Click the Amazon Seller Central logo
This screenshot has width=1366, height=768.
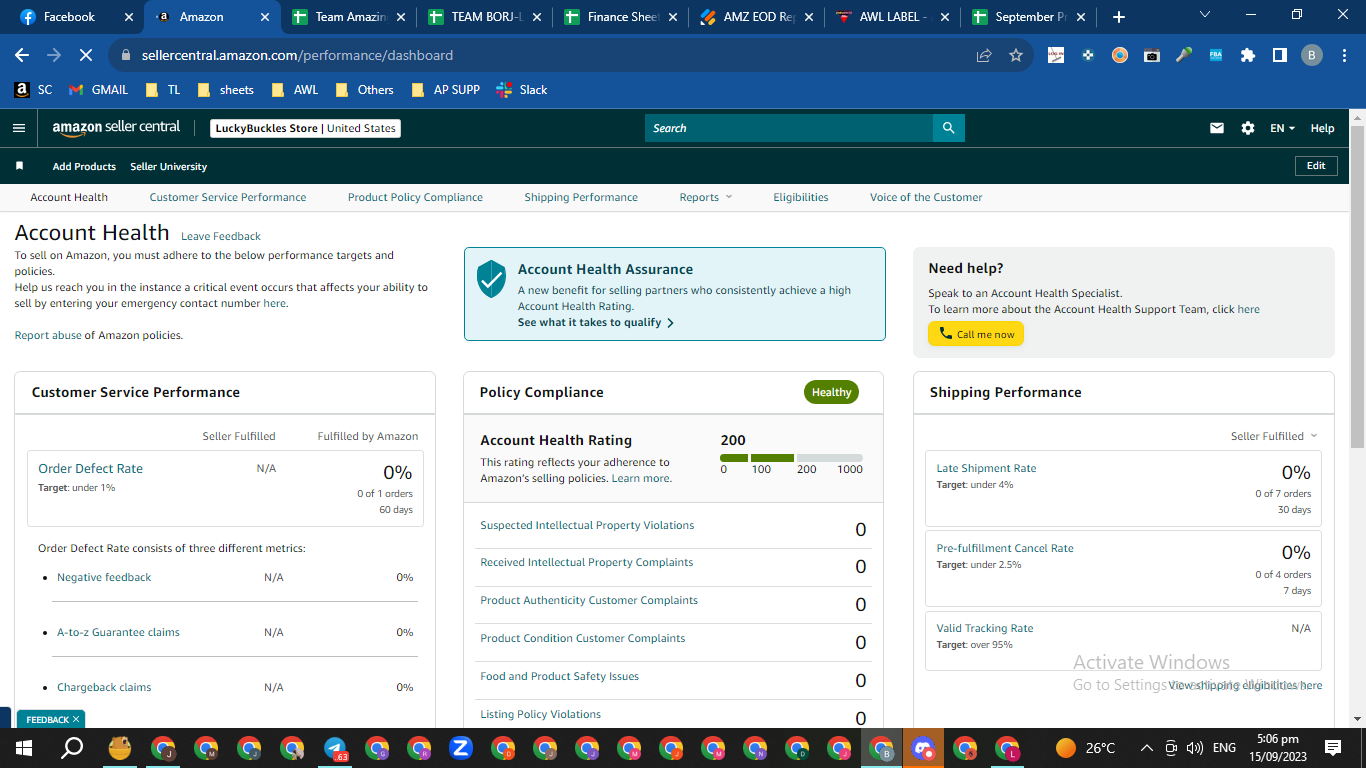[117, 128]
